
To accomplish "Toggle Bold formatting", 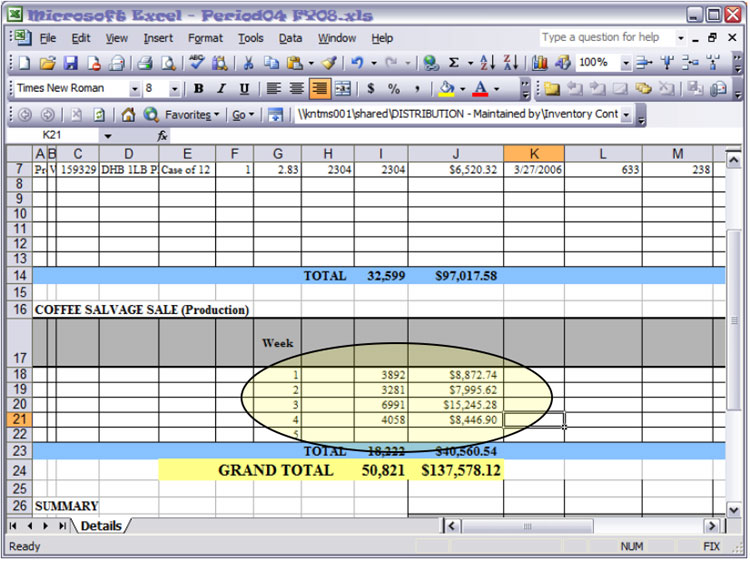I will coord(199,88).
